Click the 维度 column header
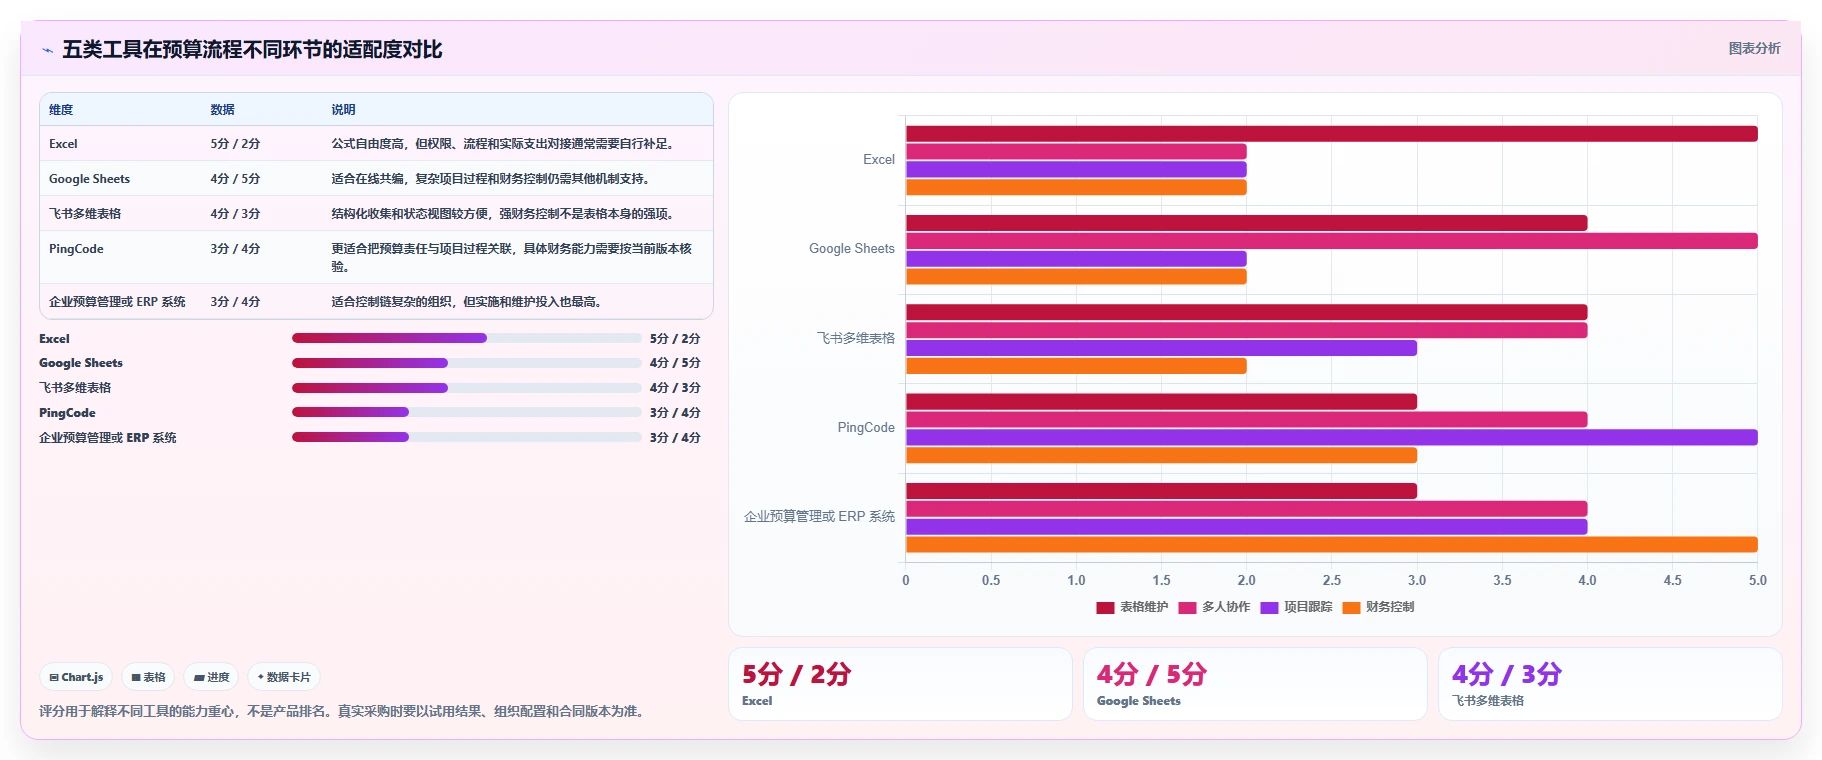Viewport: 1822px width, 760px height. coord(61,110)
